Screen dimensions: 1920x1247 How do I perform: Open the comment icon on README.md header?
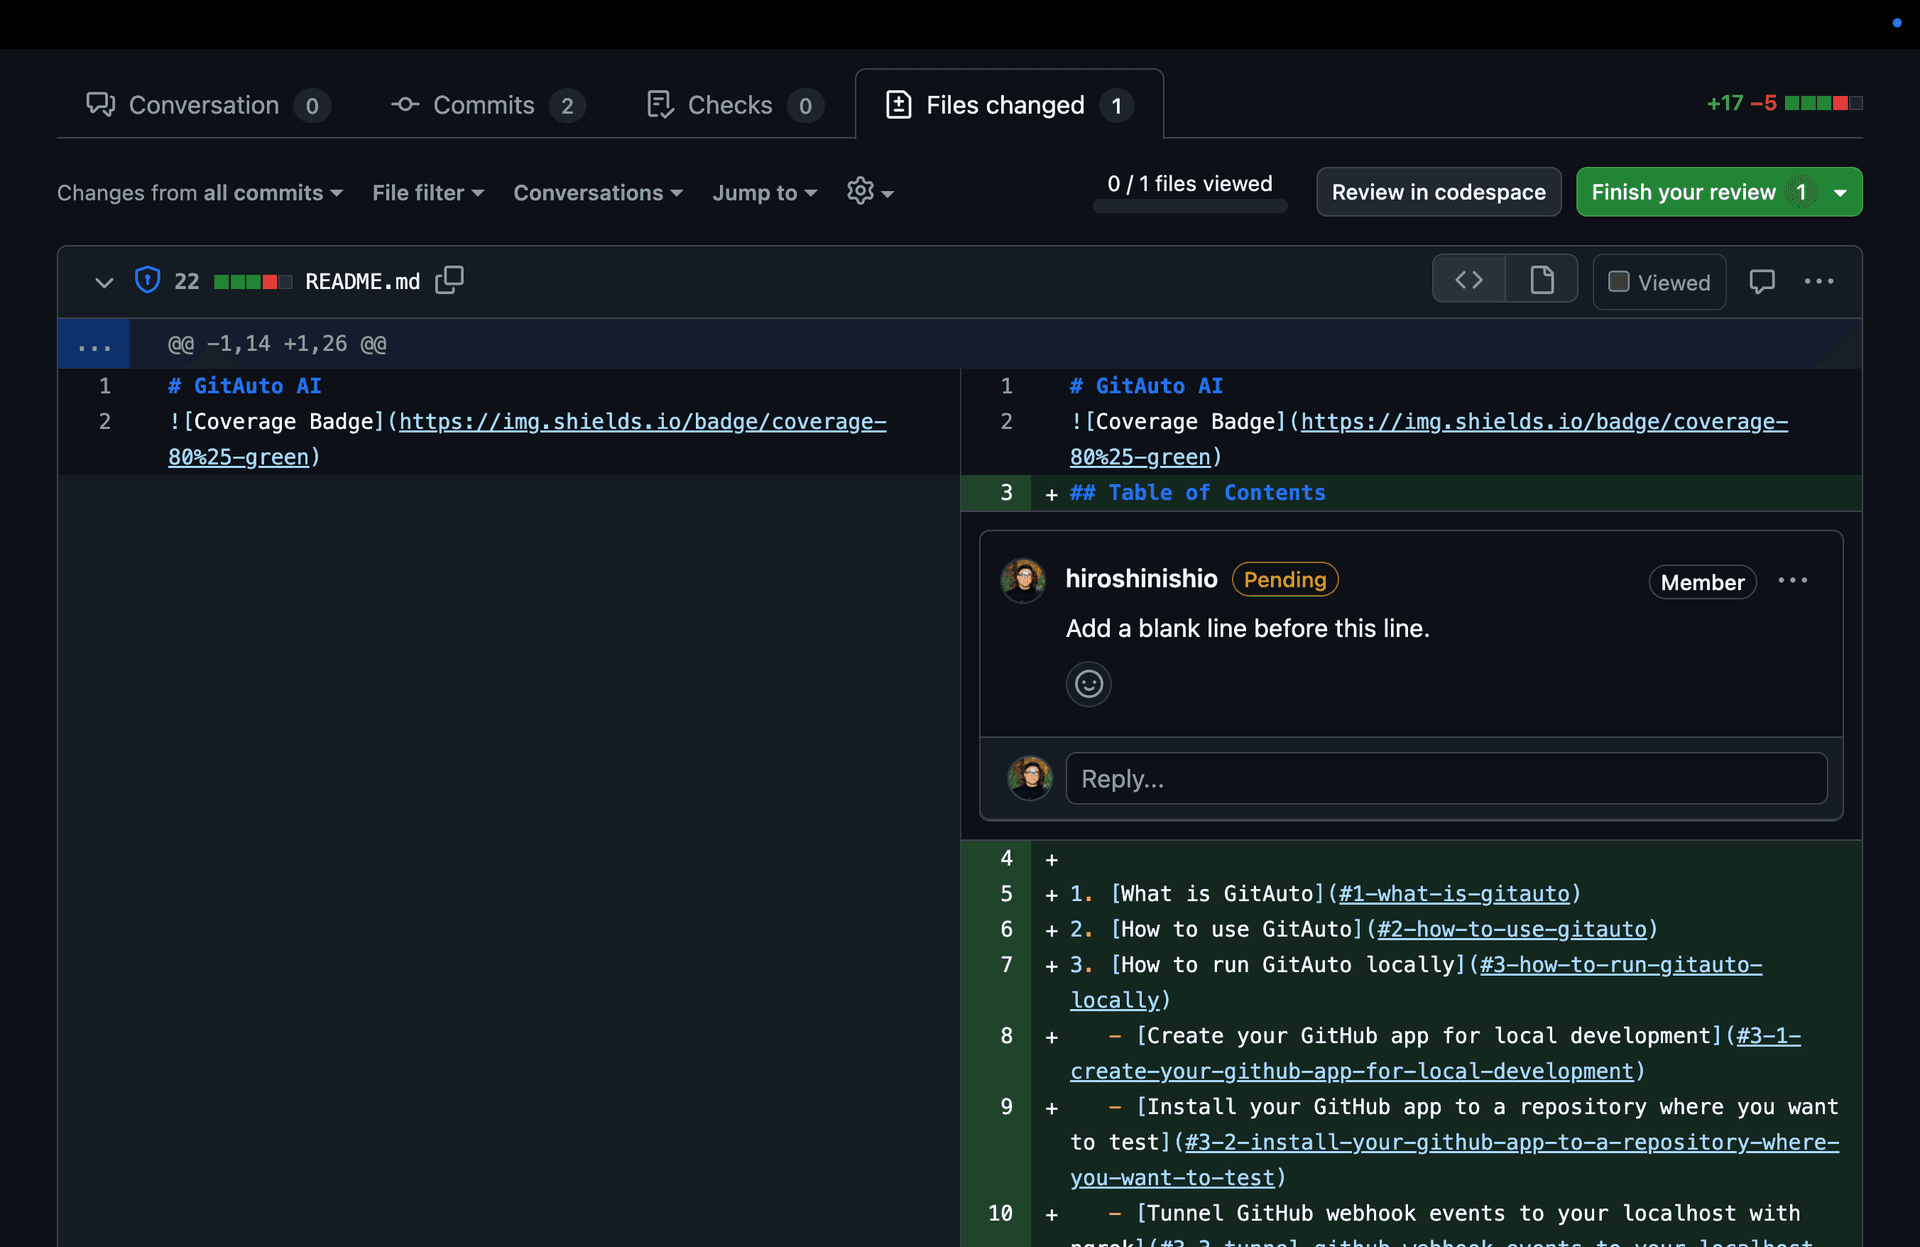point(1762,281)
